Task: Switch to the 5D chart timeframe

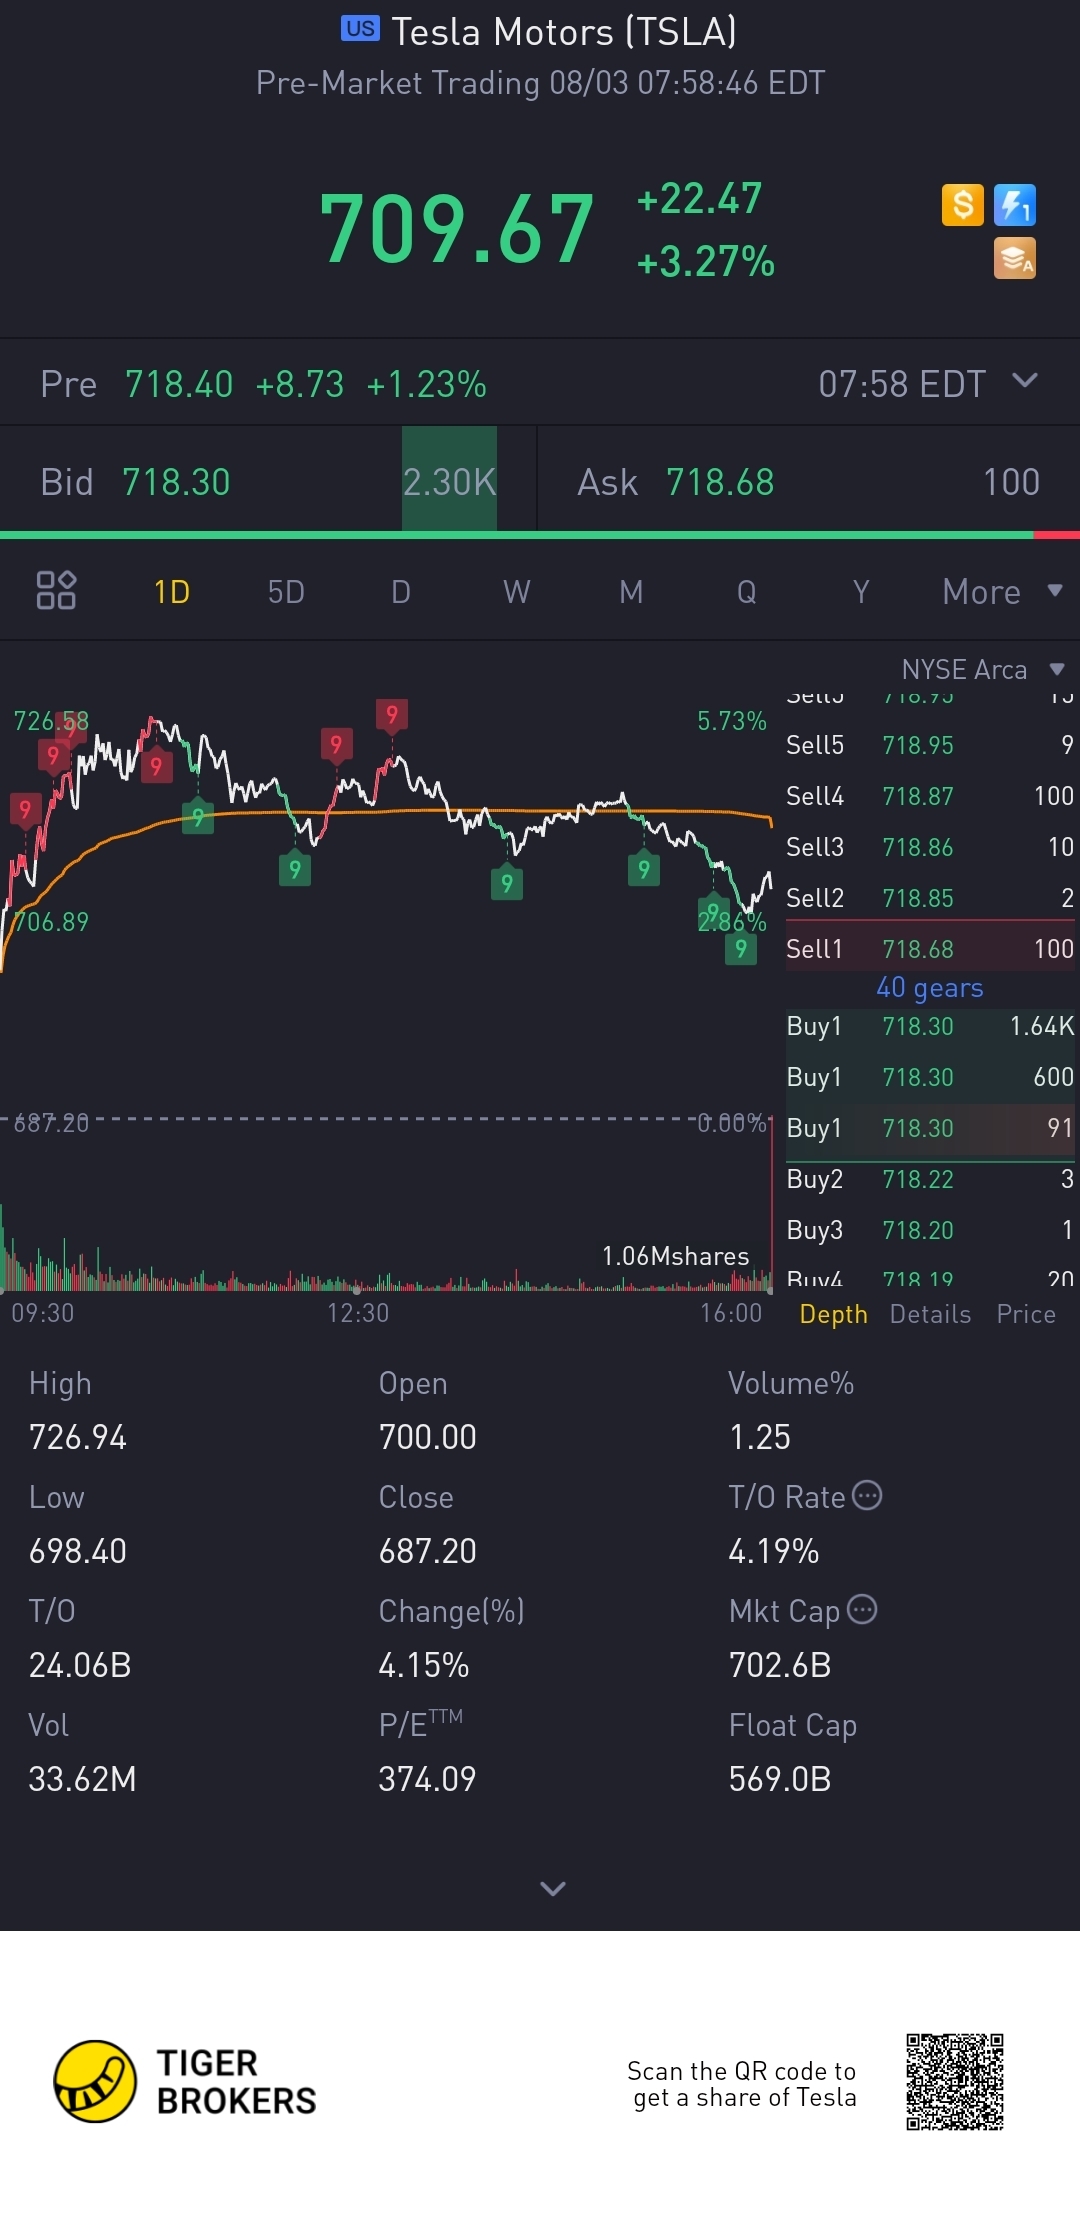Action: point(286,592)
